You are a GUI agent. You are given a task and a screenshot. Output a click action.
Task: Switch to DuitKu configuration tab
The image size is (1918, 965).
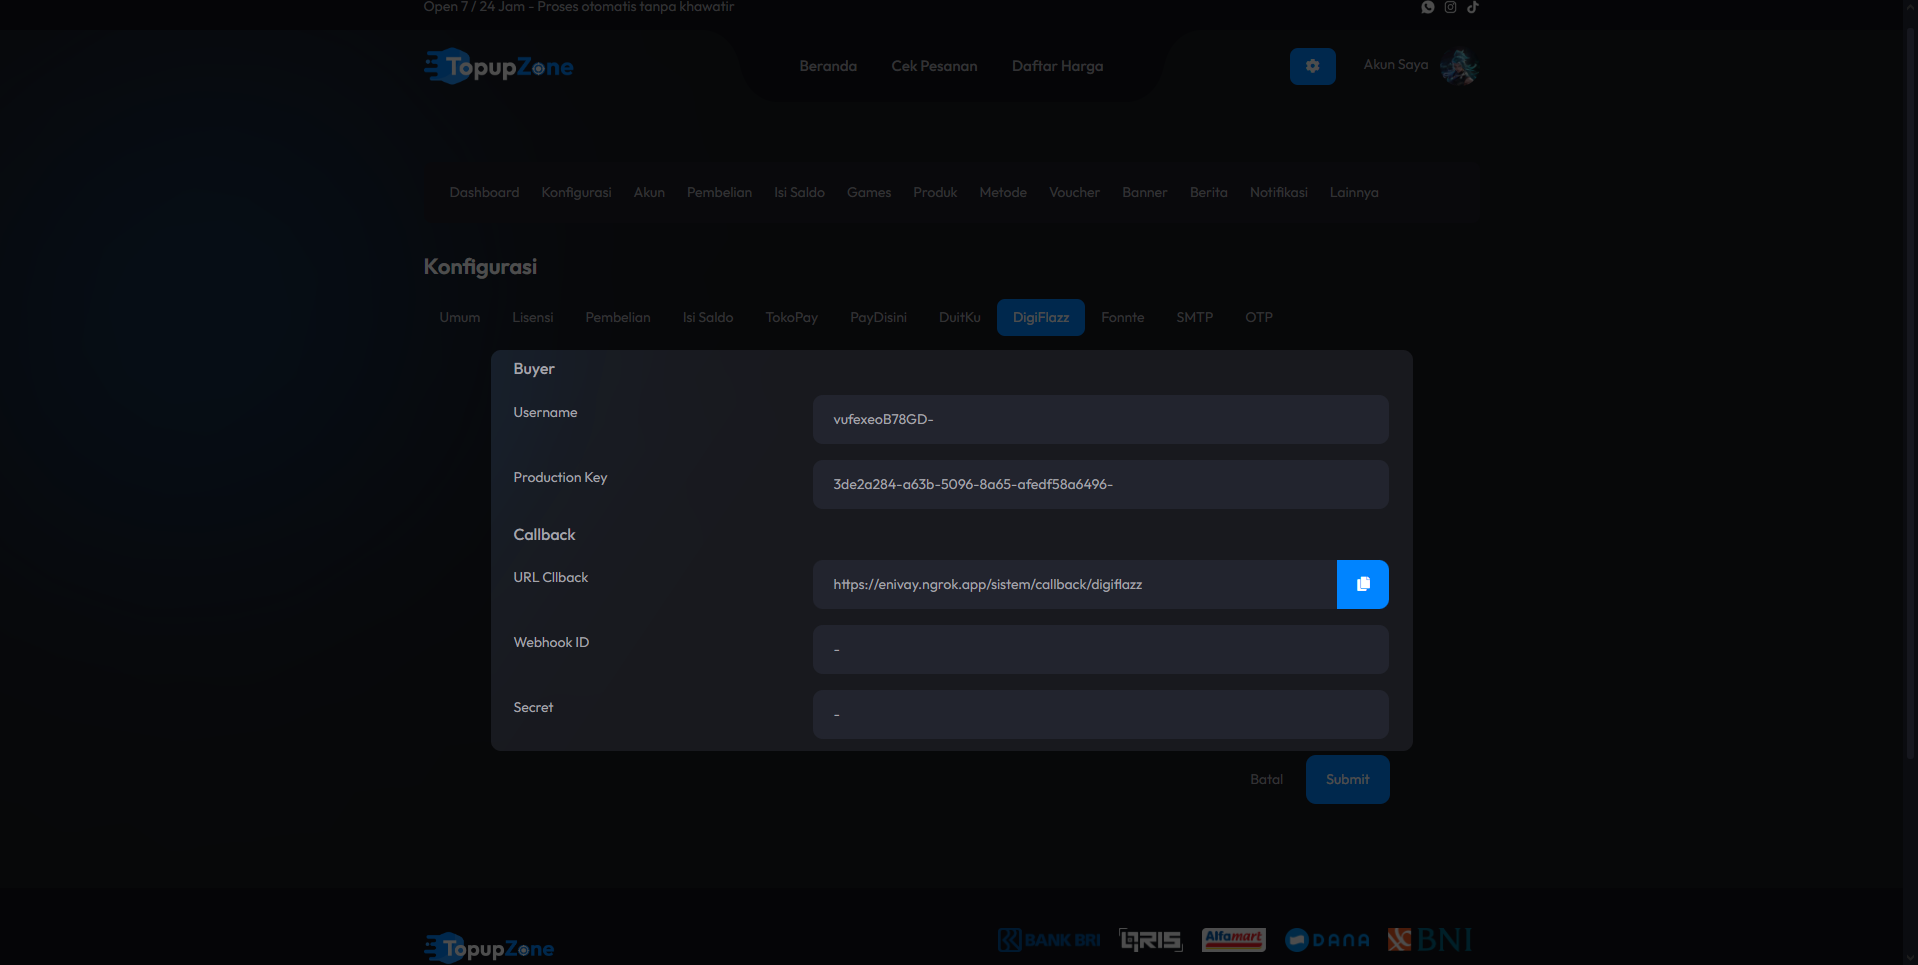(959, 317)
